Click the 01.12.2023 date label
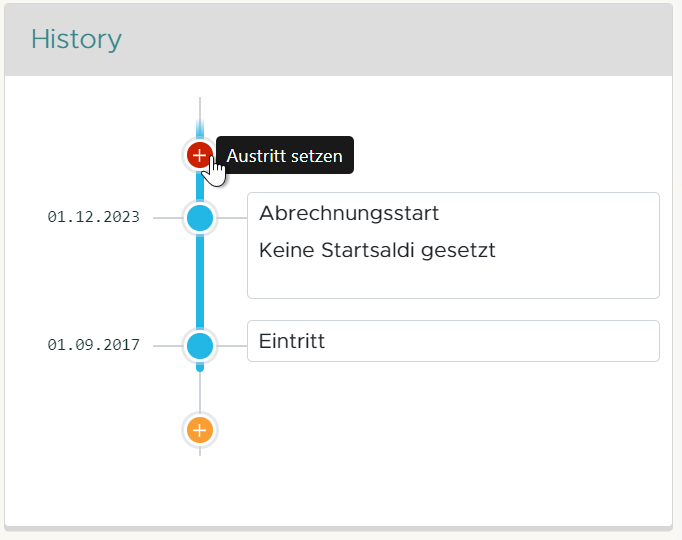Image resolution: width=682 pixels, height=540 pixels. point(94,217)
